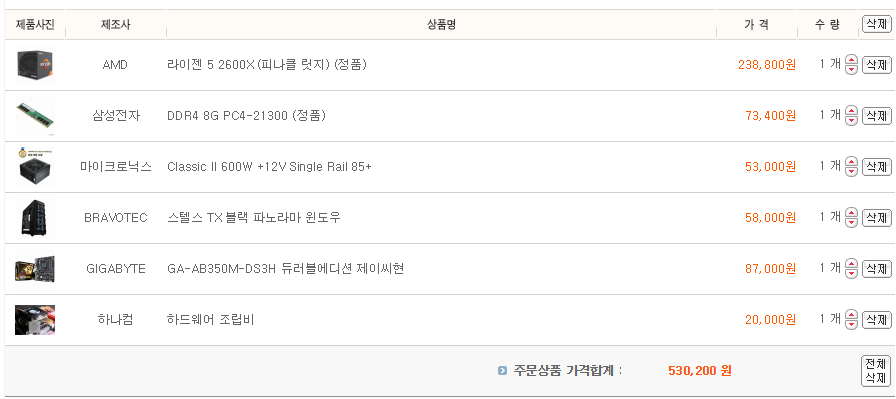
Task: Open the 스텔스 TX 블랙 파노라마 윈도우 product name
Action: point(254,217)
